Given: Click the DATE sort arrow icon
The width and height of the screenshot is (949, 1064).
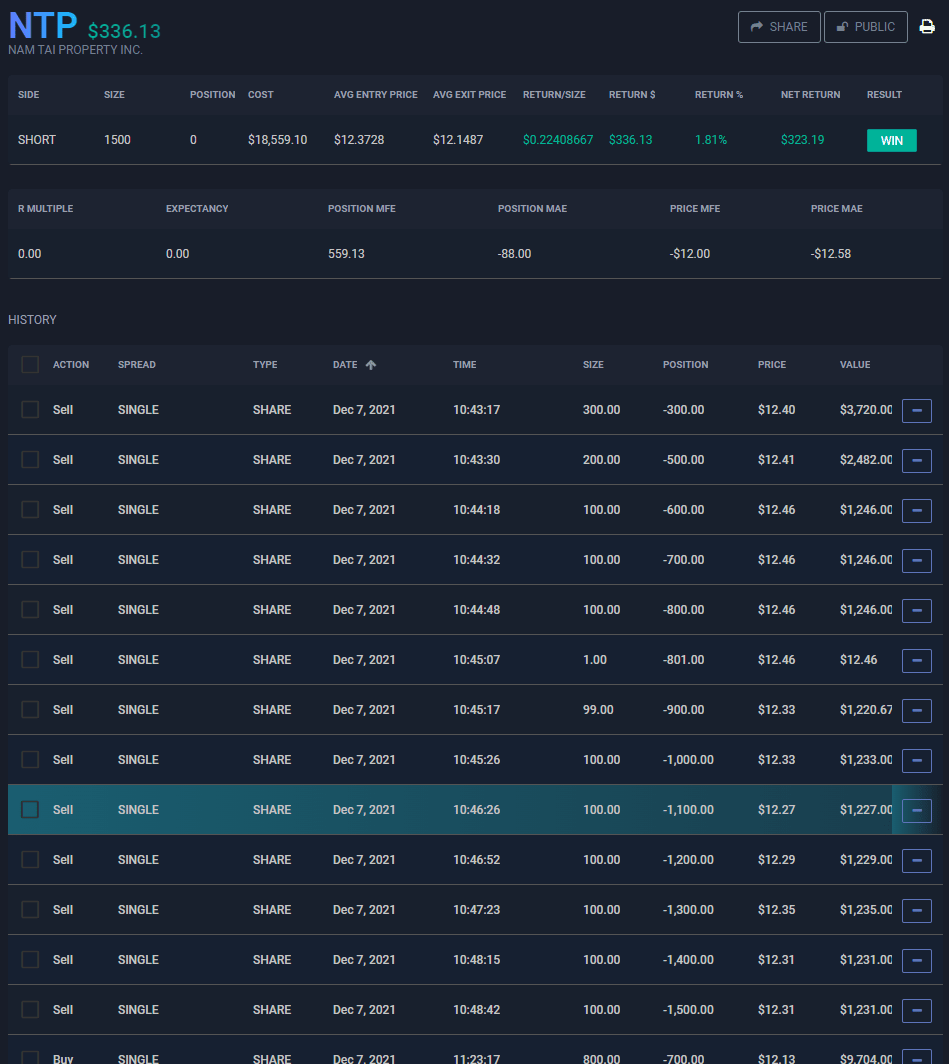Looking at the screenshot, I should tap(370, 364).
